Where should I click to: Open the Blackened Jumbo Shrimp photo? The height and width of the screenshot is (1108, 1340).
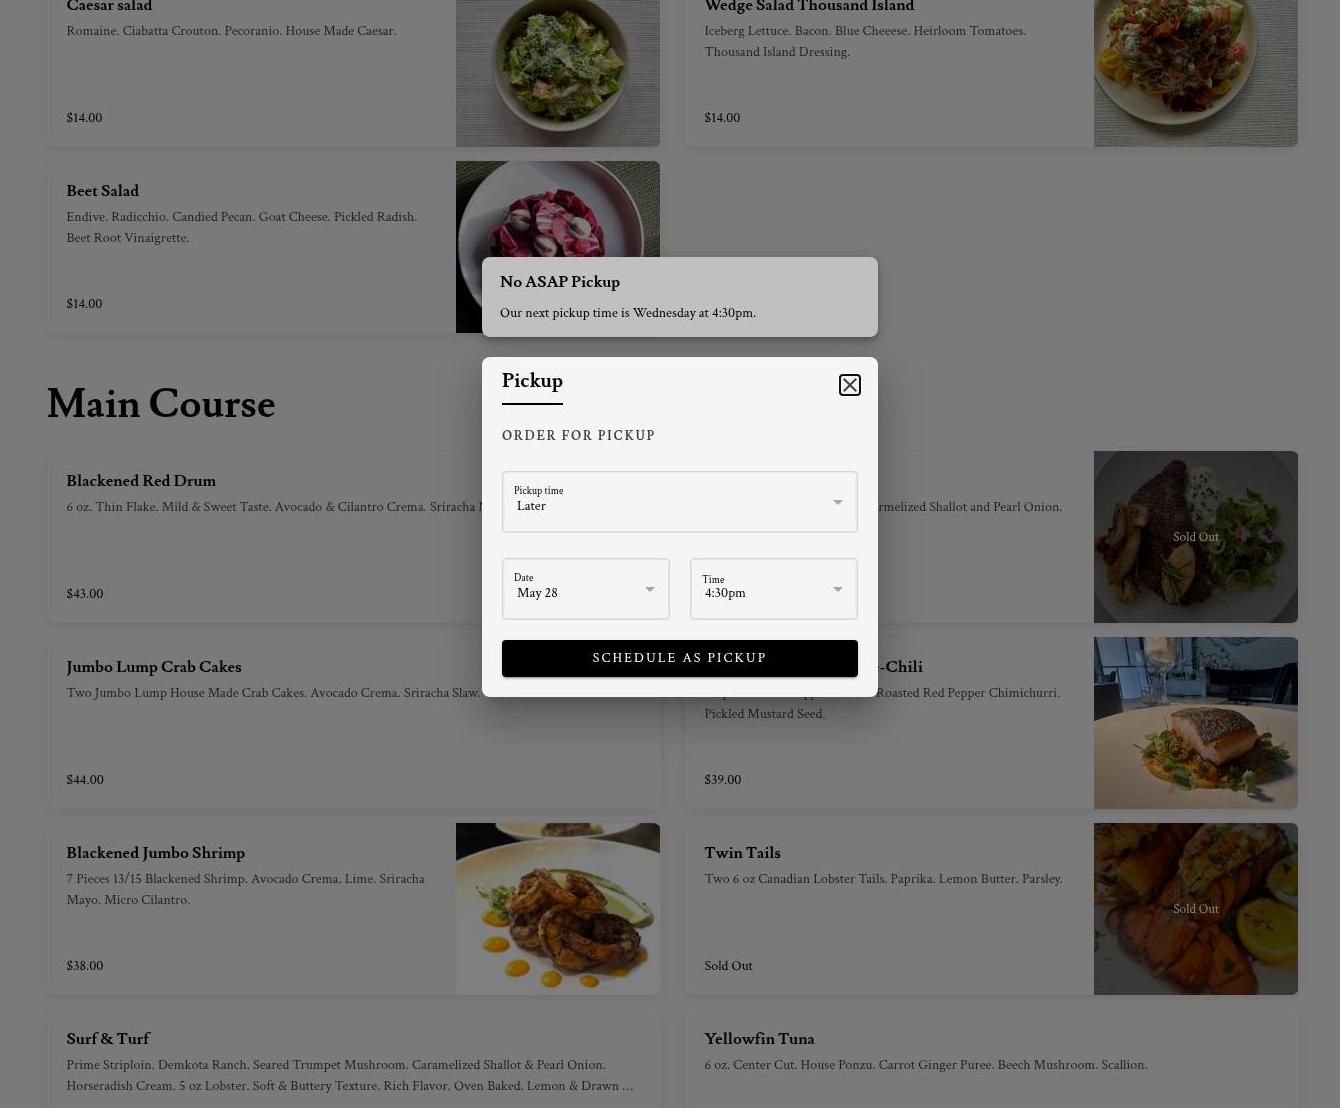tap(557, 909)
